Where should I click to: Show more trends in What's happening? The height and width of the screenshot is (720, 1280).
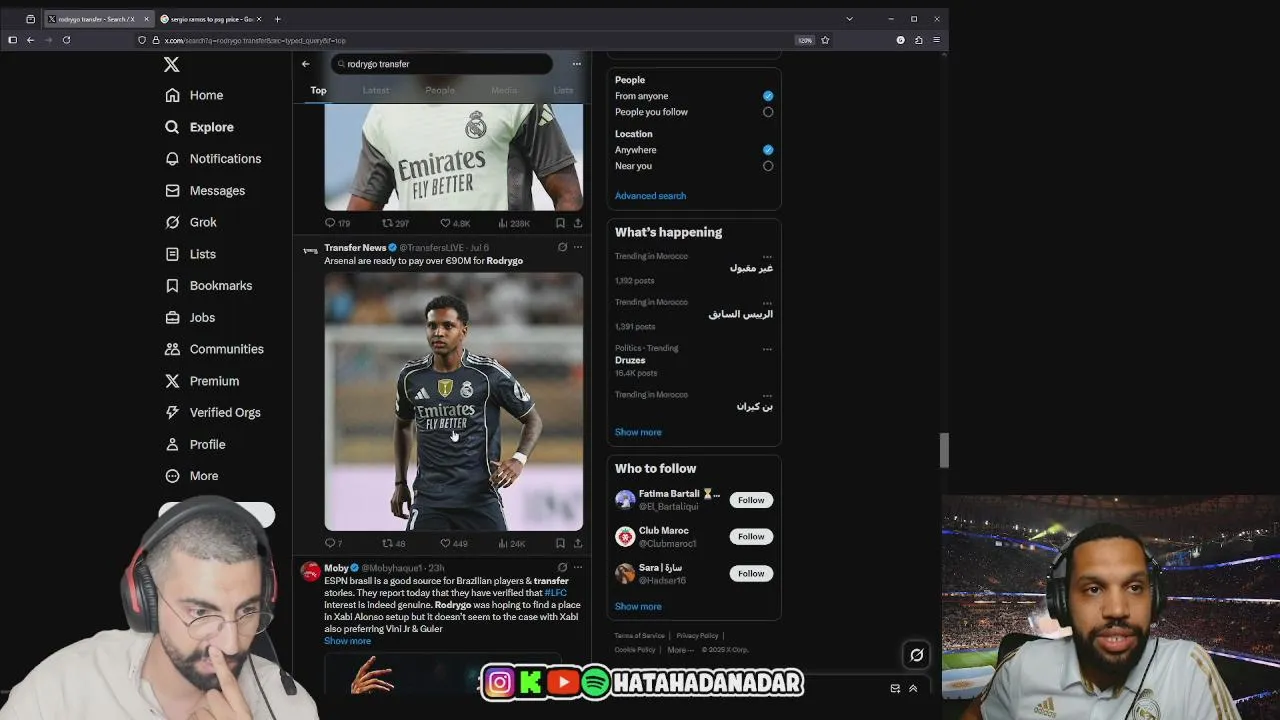[638, 432]
